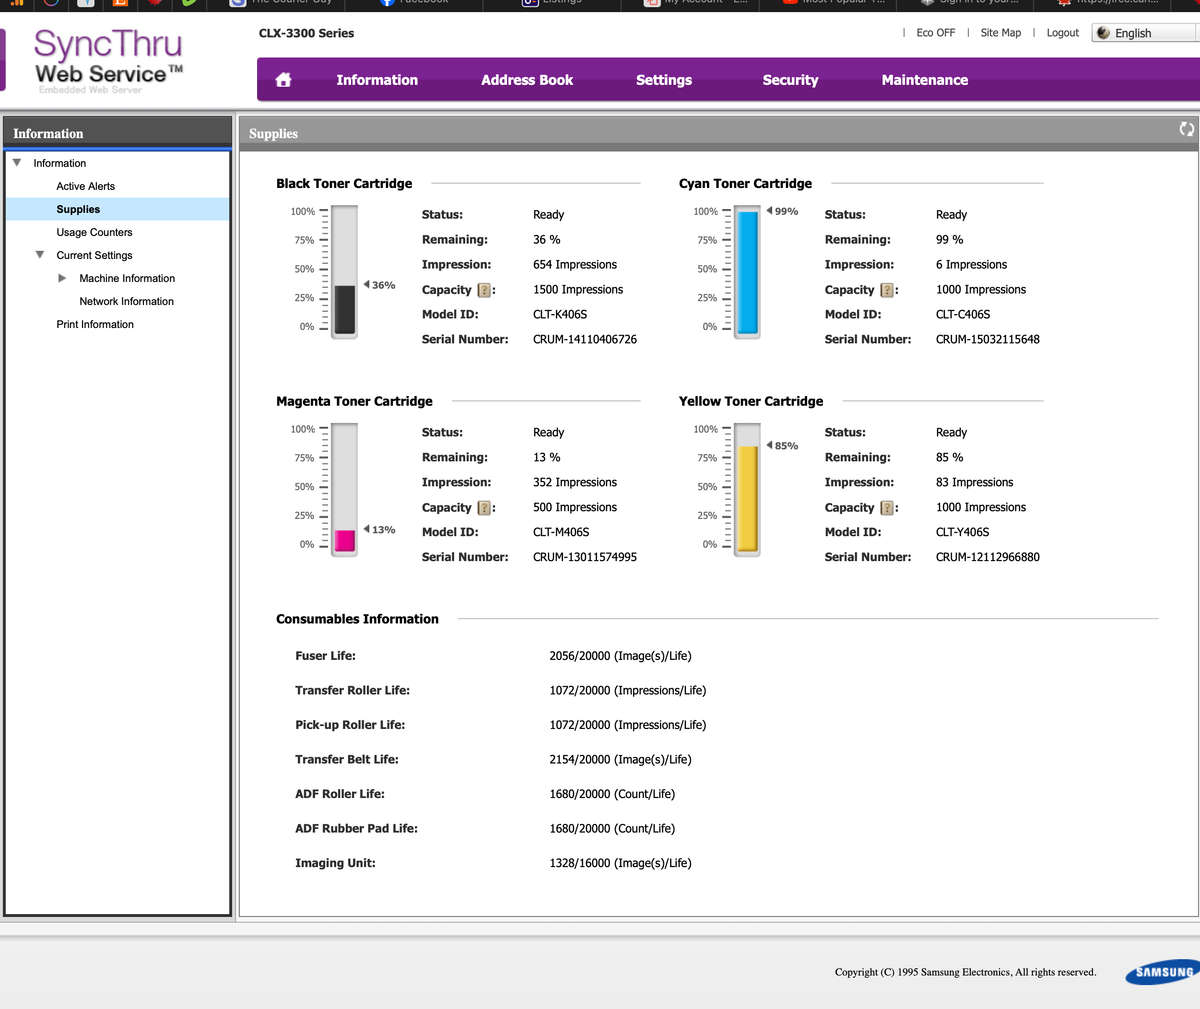
Task: Expand the Machine Information tree node
Action: point(63,278)
